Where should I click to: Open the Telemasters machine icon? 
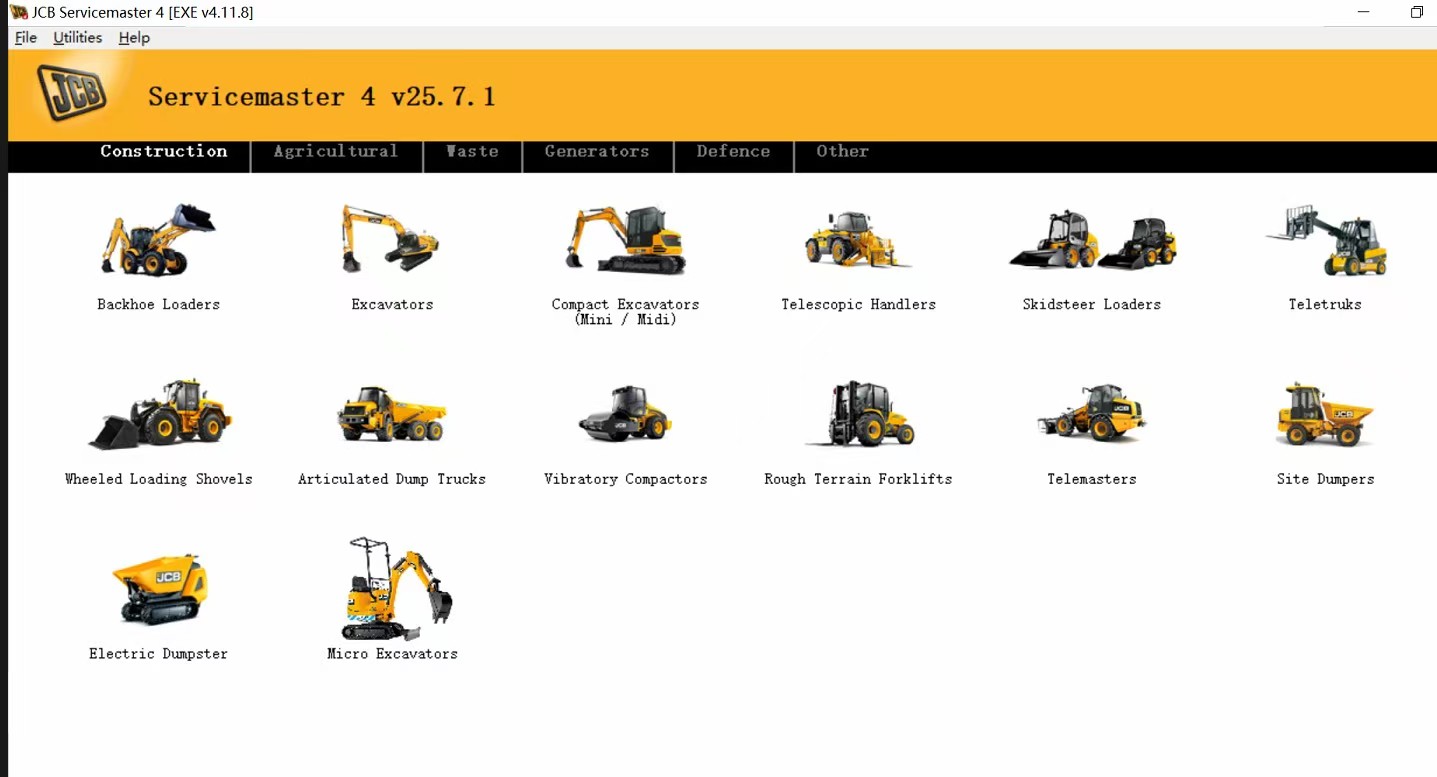coord(1092,413)
